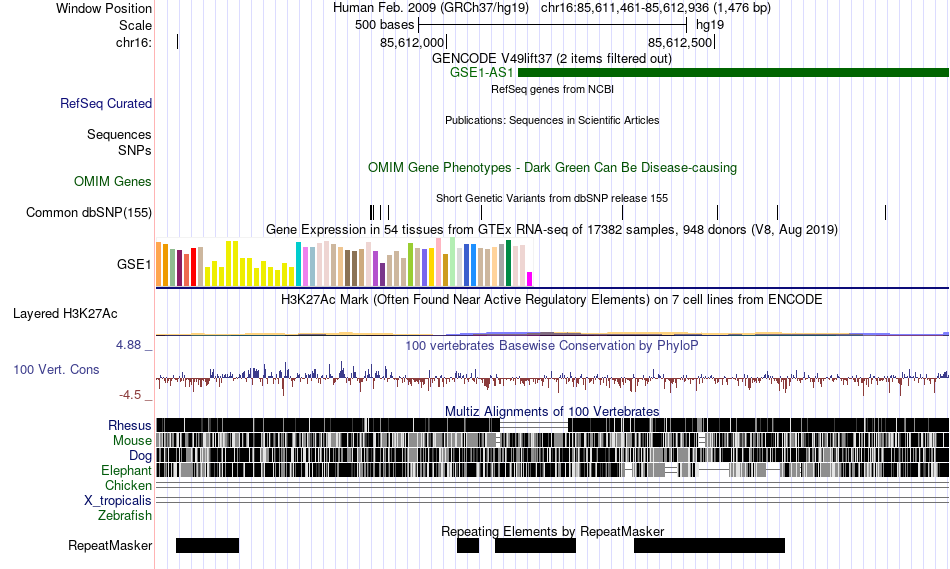Click the -4.5 conservation minimum value
The height and width of the screenshot is (569, 950).
pyautogui.click(x=130, y=395)
